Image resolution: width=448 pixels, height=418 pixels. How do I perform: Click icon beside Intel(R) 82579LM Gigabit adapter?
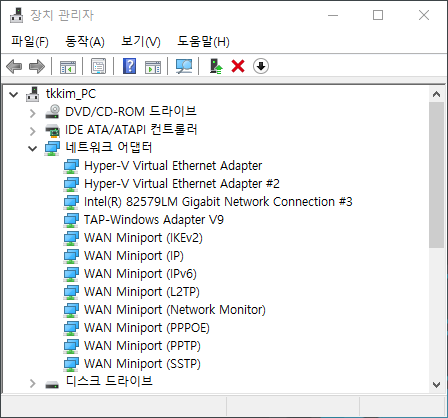coord(71,202)
